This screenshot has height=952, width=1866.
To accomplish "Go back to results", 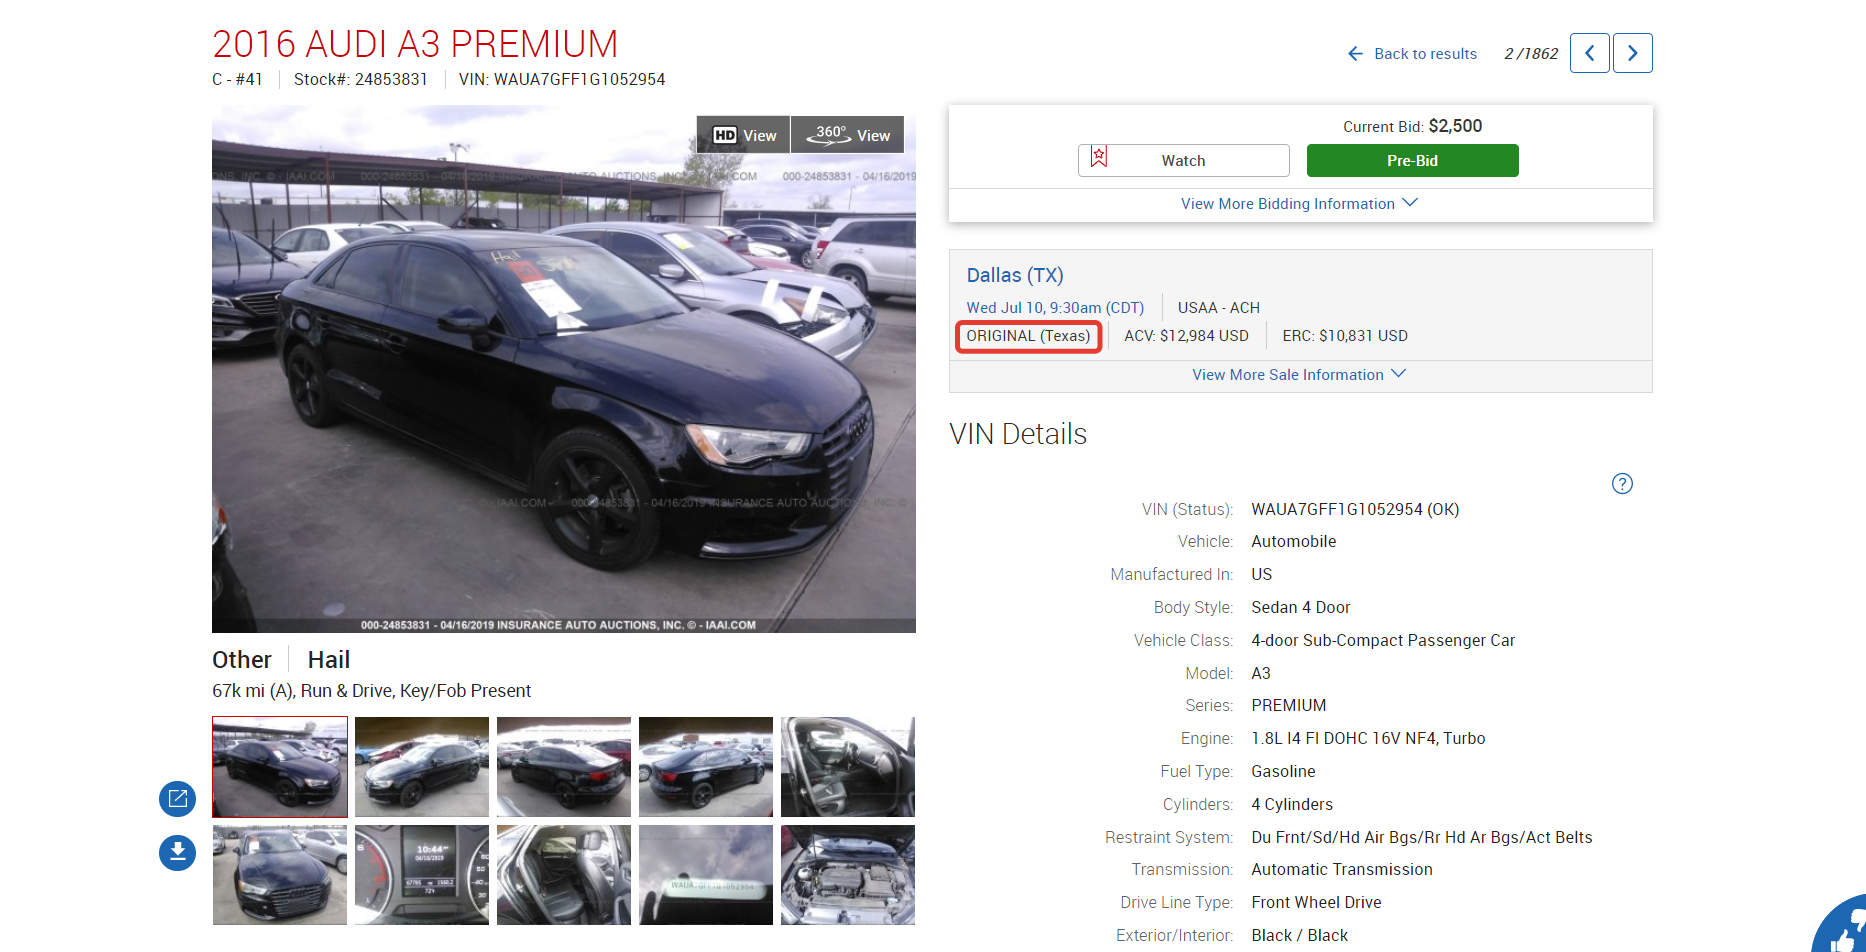I will point(1412,54).
